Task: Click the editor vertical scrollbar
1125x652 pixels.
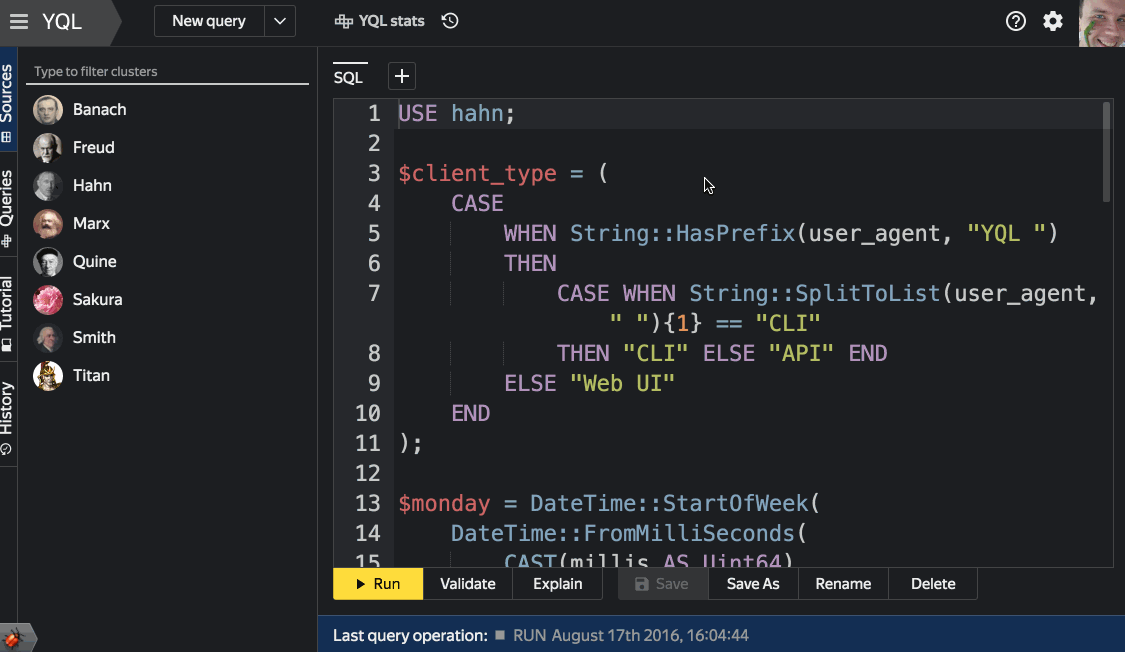Action: (x=1106, y=152)
